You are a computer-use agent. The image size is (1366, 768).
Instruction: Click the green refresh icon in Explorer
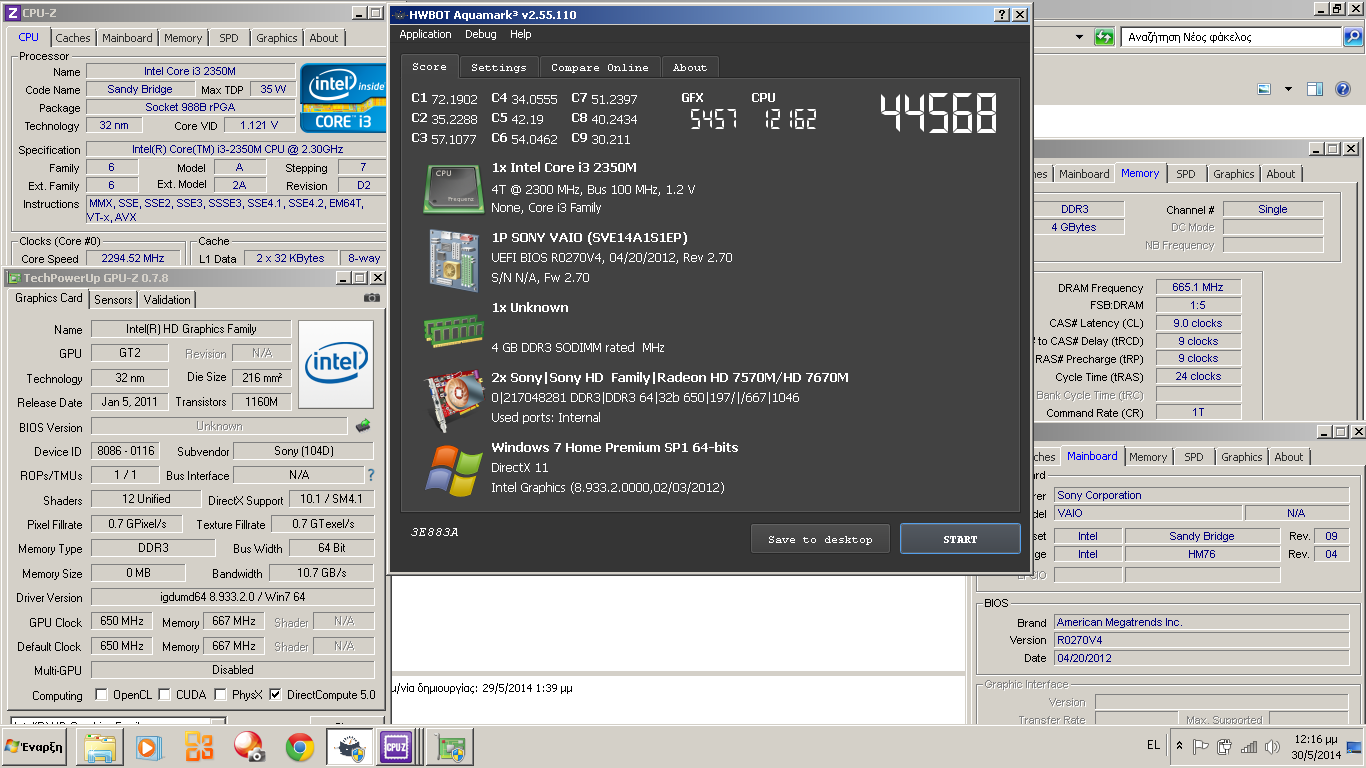click(x=1104, y=37)
